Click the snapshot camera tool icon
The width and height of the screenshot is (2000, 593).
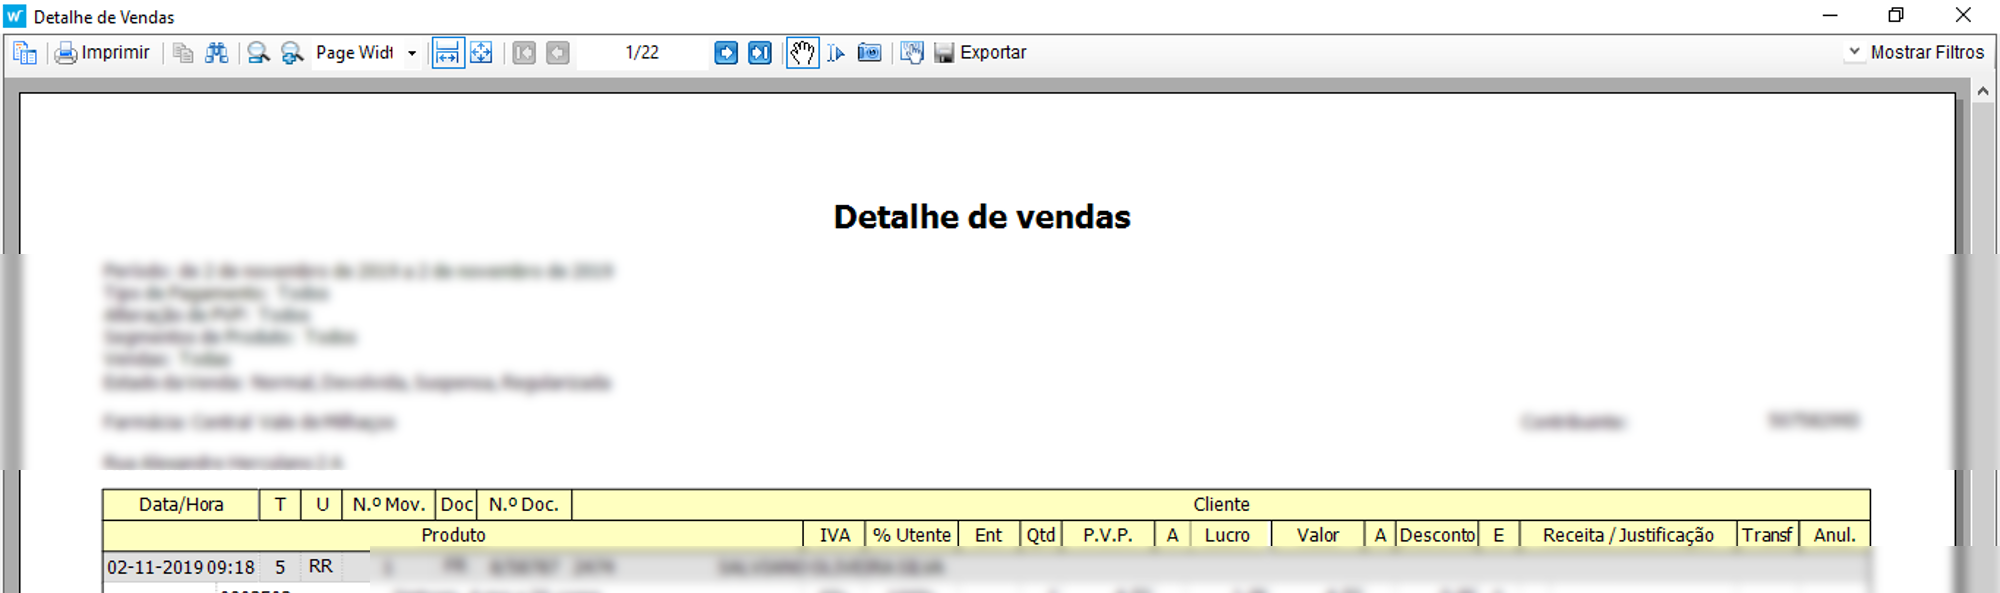click(870, 53)
